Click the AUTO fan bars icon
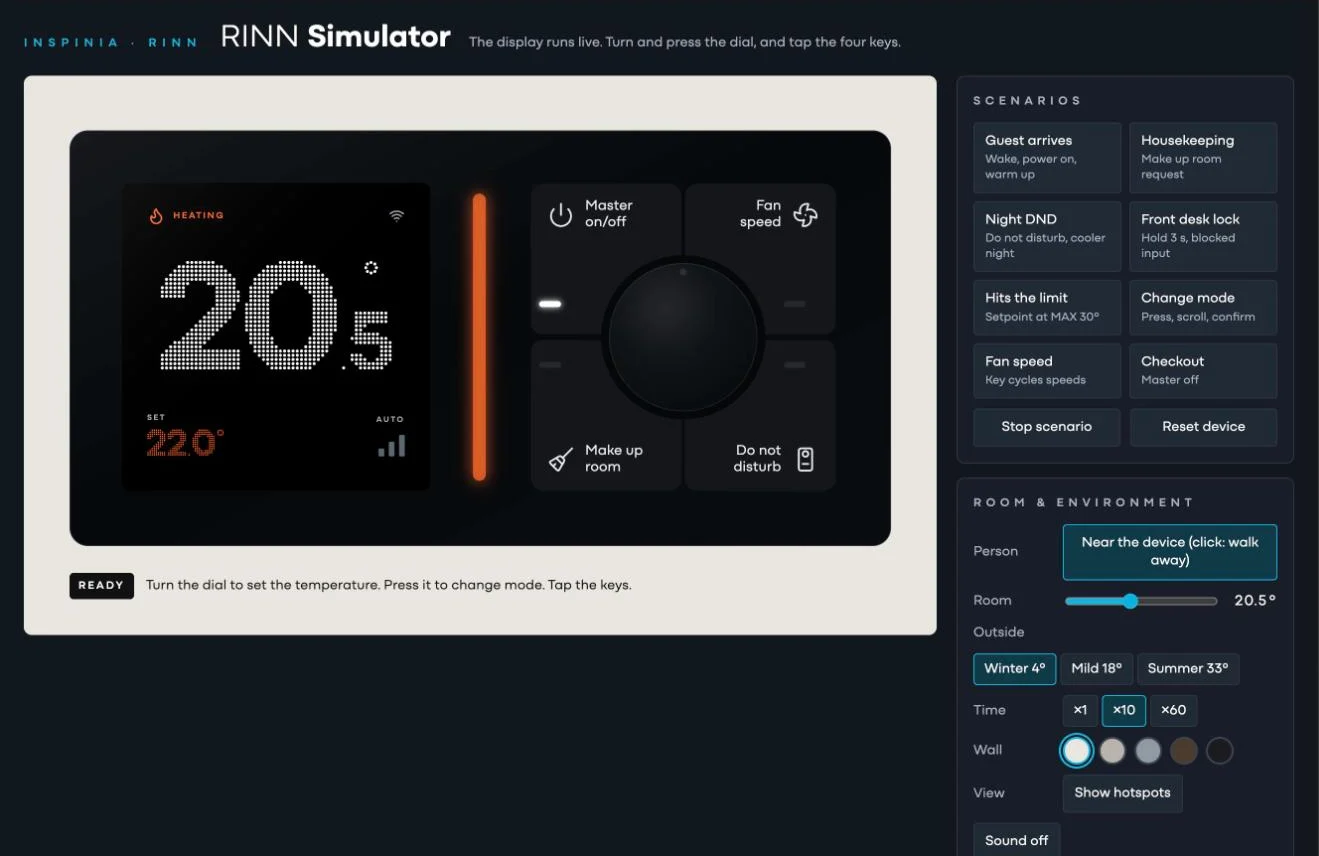Screen dimensions: 1319x856 392,445
